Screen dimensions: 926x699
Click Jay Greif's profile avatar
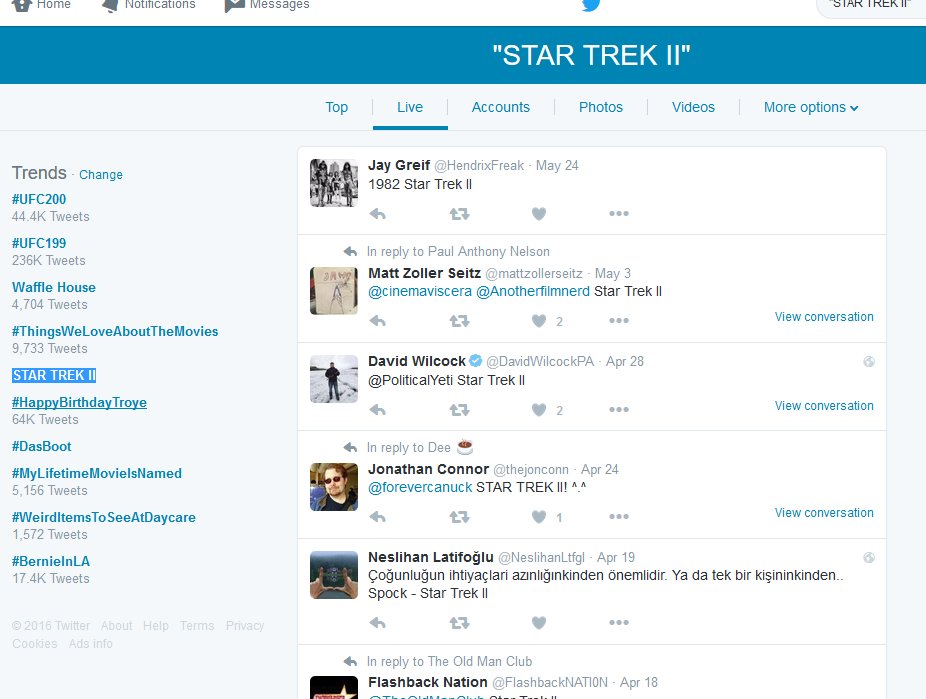[334, 183]
